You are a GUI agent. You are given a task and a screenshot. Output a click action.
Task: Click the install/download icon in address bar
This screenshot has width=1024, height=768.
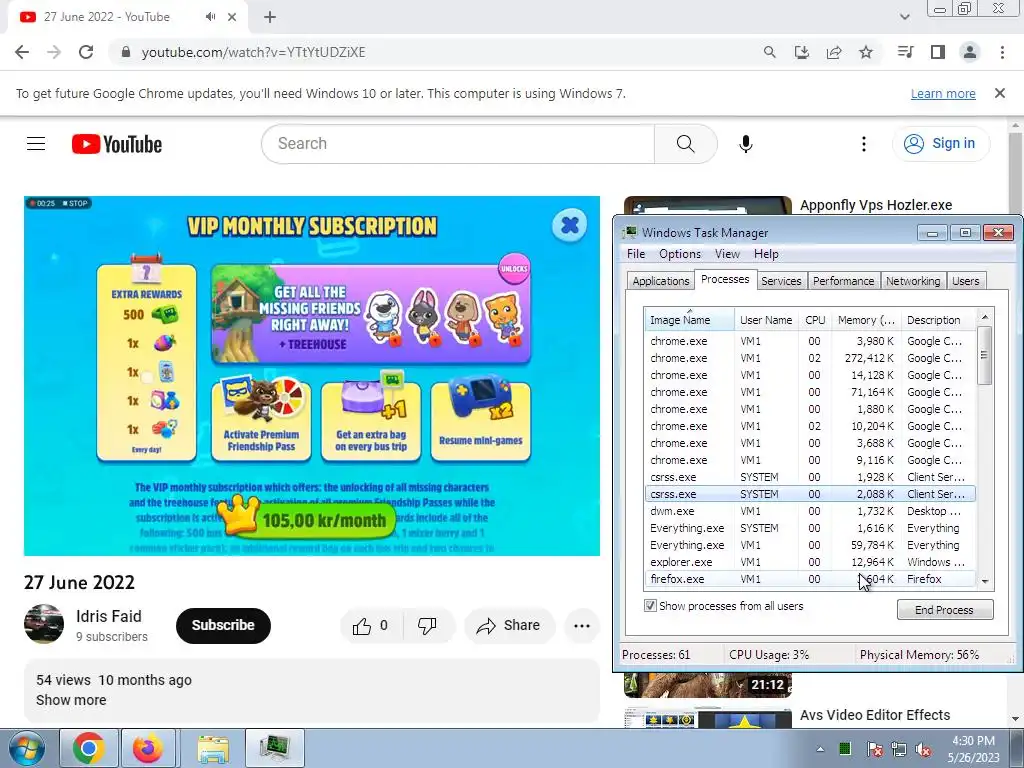click(801, 52)
